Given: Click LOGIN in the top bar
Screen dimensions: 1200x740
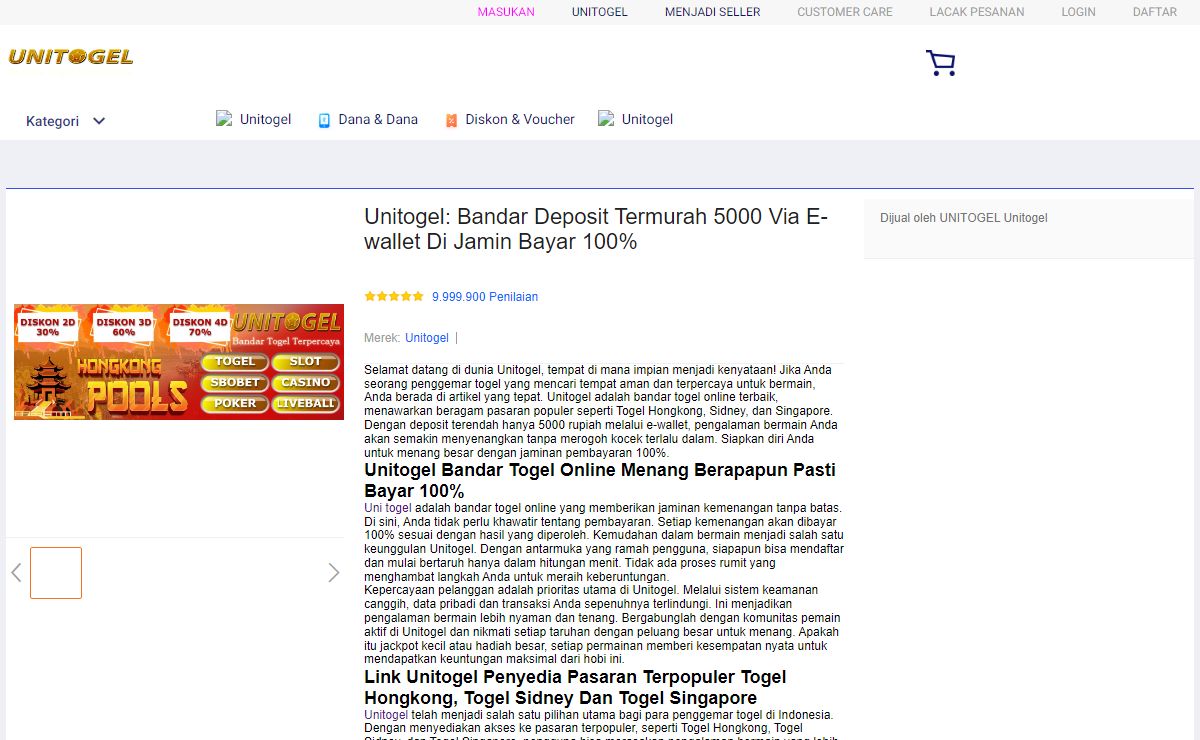Looking at the screenshot, I should pos(1079,12).
